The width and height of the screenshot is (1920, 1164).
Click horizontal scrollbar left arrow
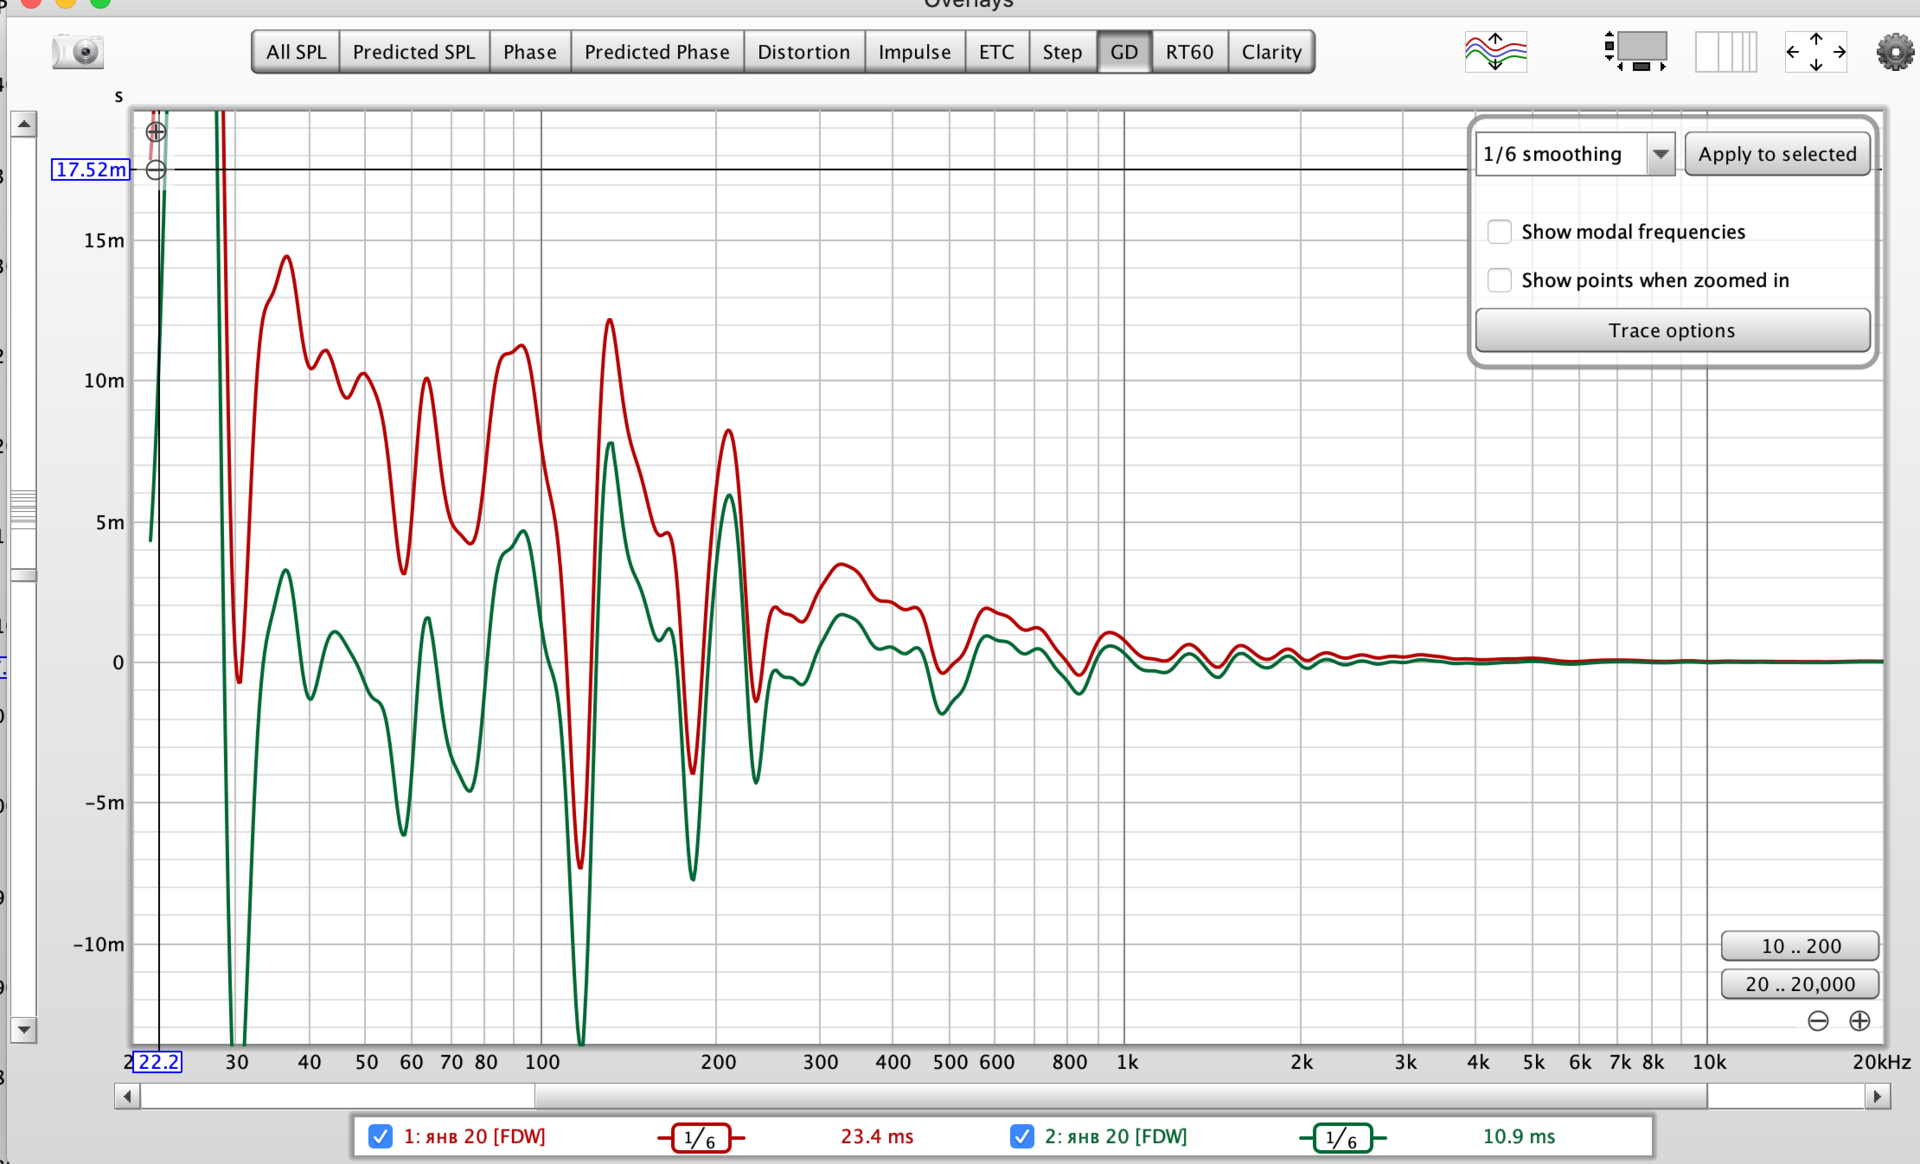127,1097
